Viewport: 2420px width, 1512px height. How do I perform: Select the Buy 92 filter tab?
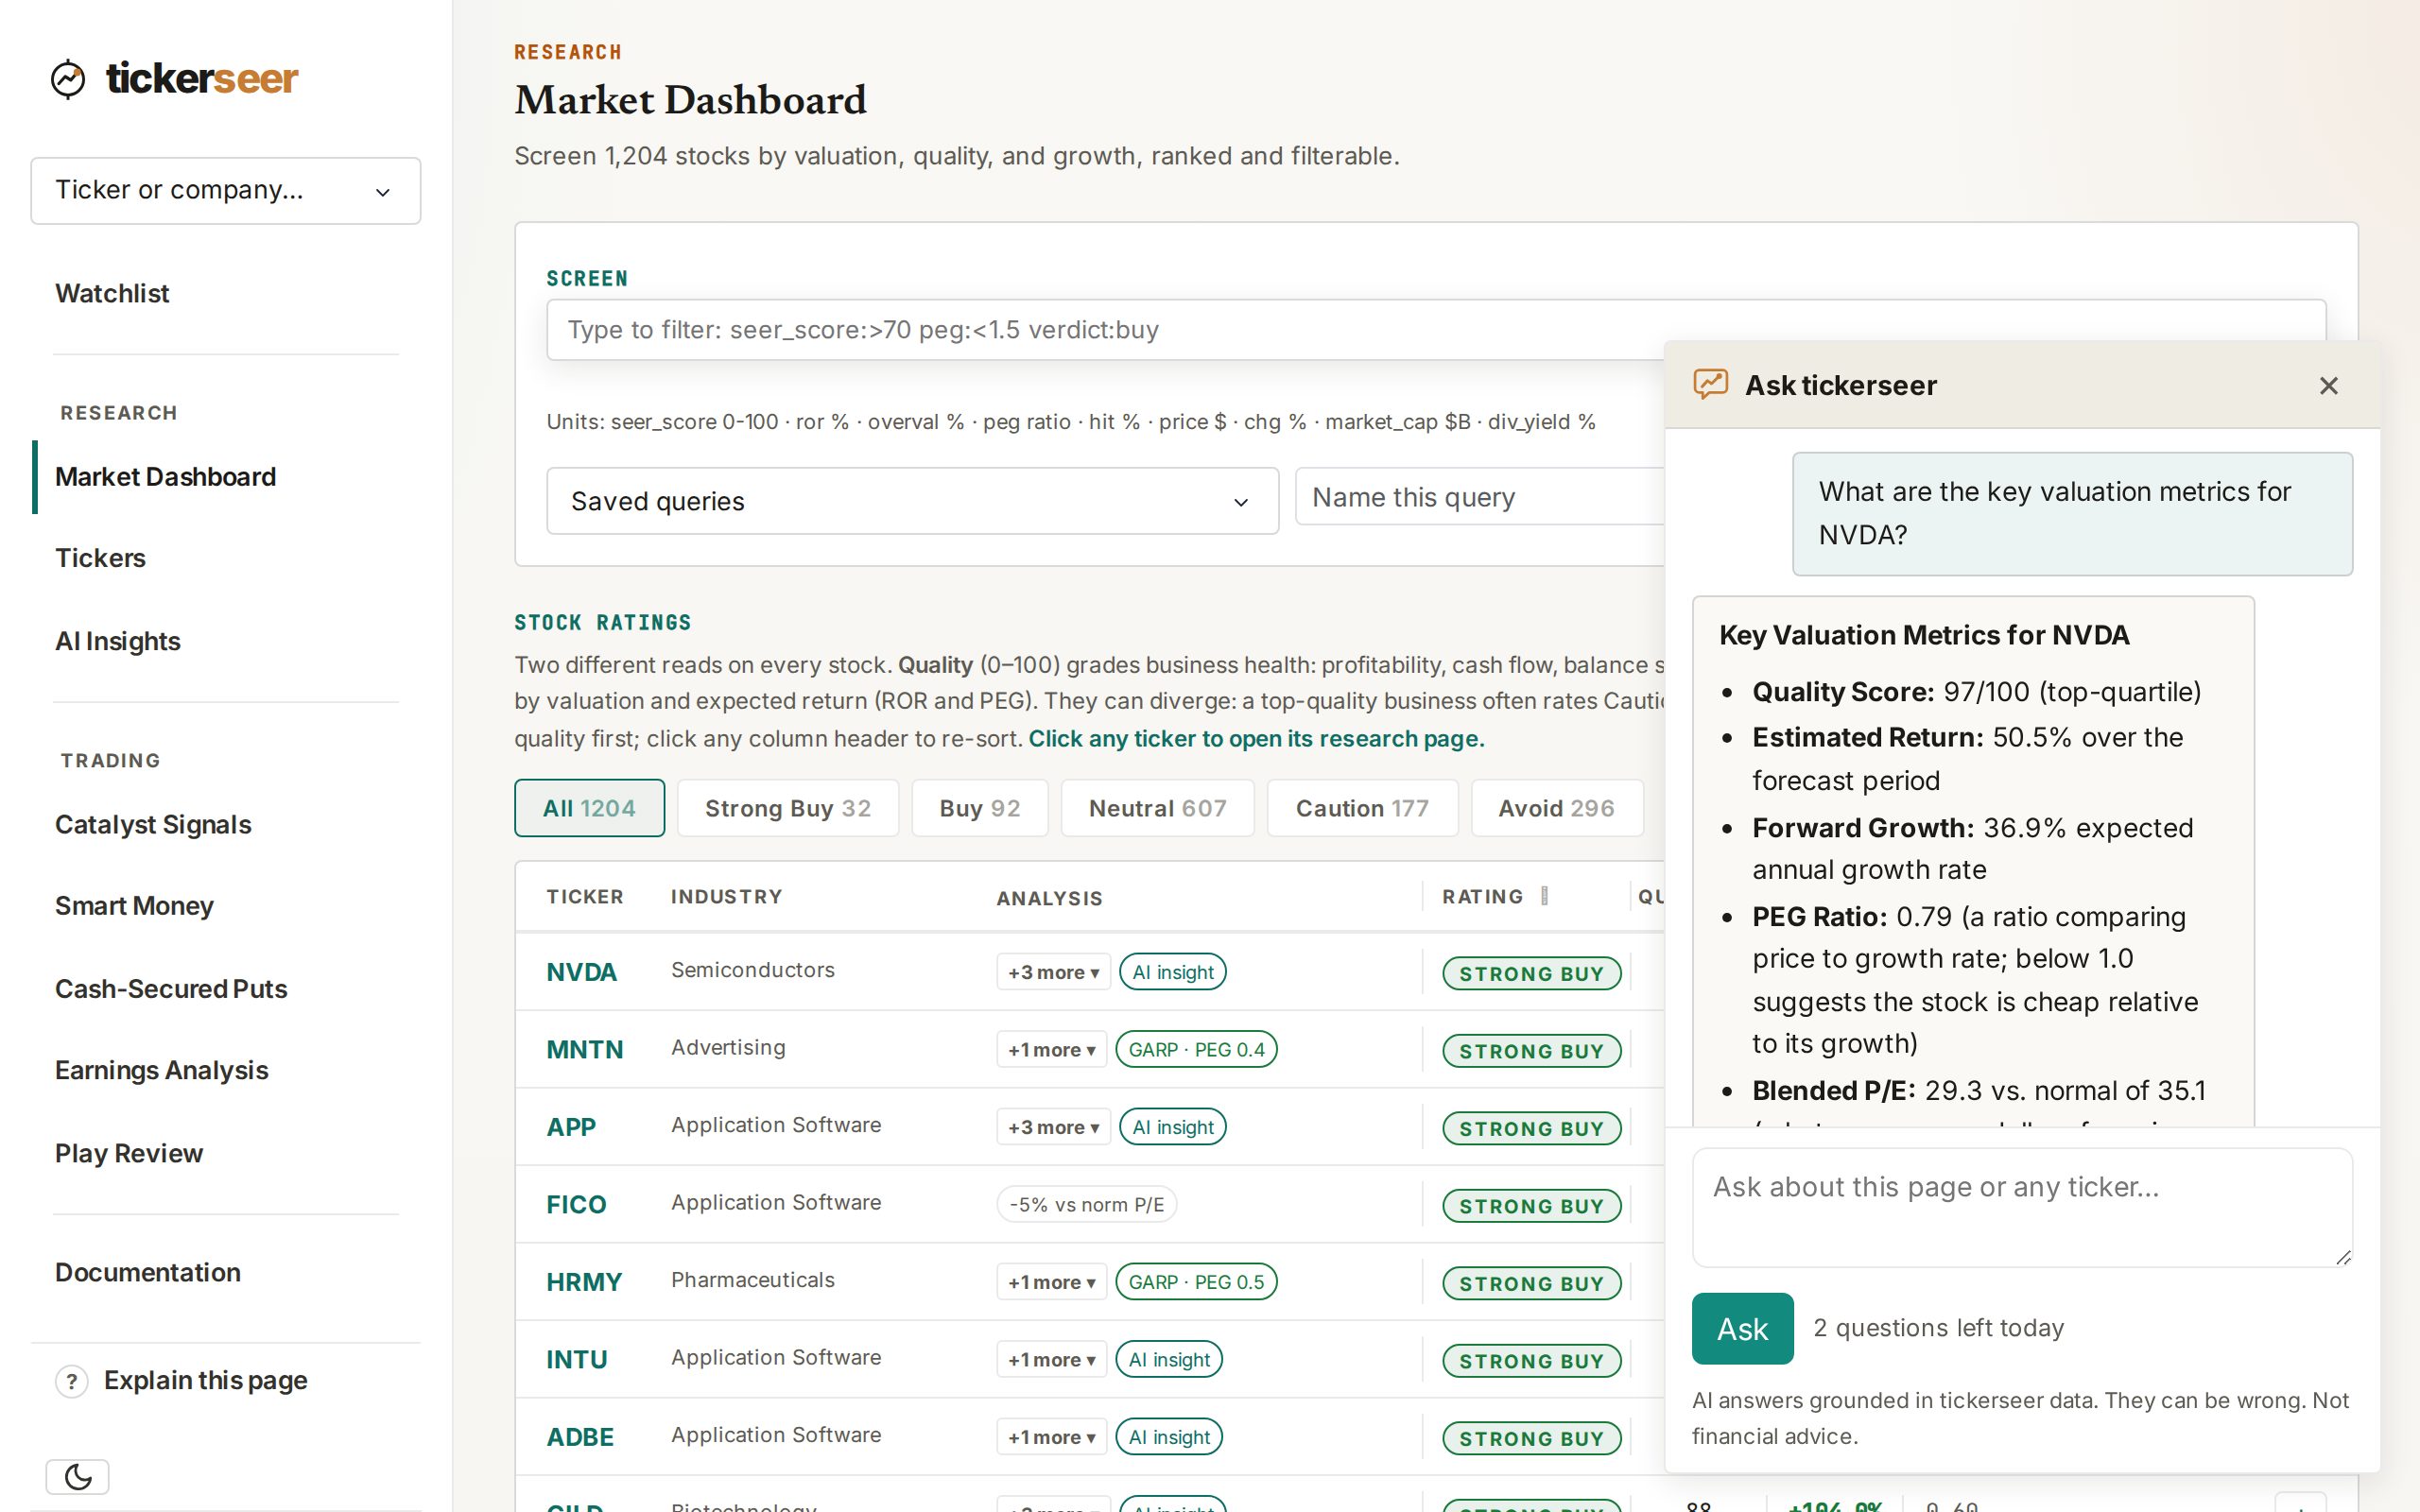pos(980,808)
